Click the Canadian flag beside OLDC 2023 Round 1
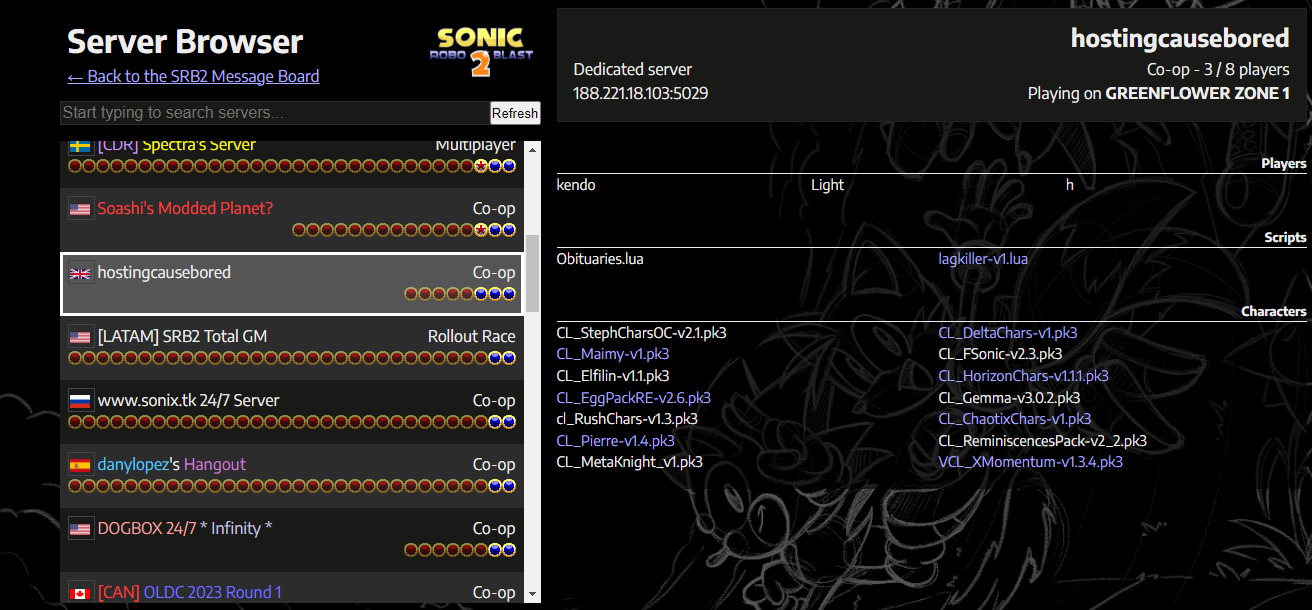Image resolution: width=1312 pixels, height=610 pixels. 81,593
